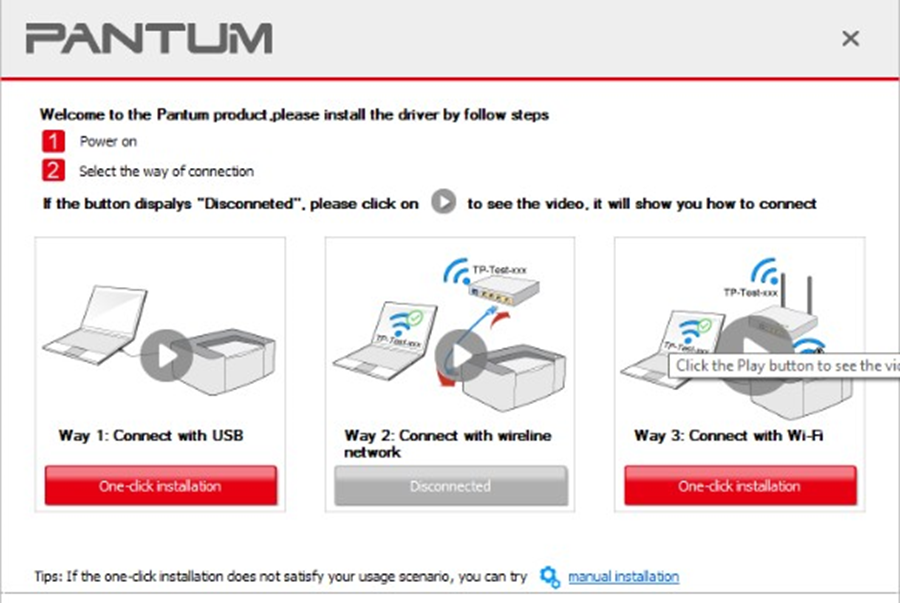
Task: Open the manual installation link
Action: (623, 577)
